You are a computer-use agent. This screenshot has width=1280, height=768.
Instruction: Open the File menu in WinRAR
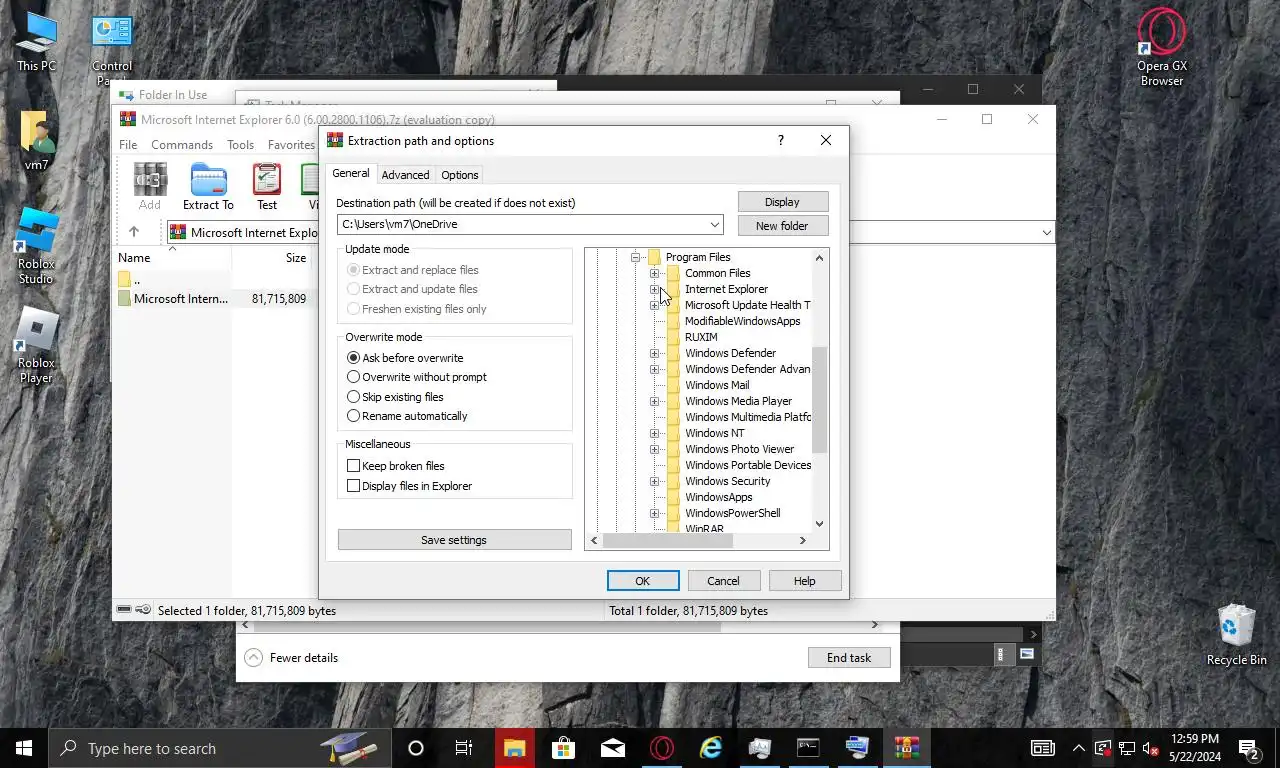(128, 145)
